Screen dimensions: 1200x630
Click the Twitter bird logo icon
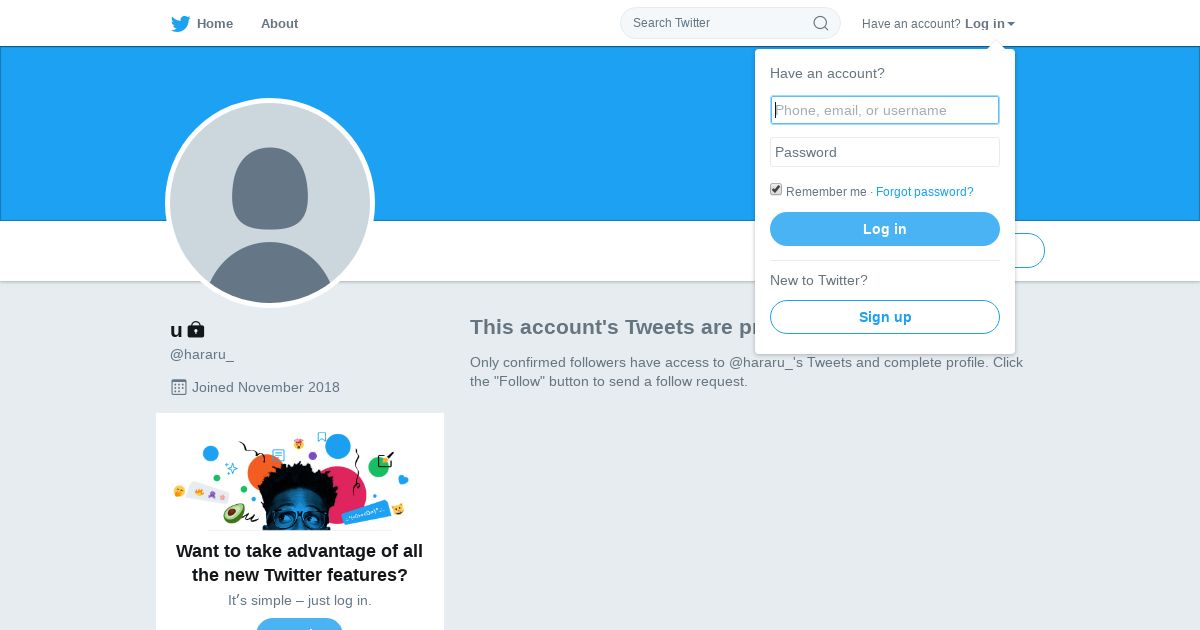click(x=180, y=24)
